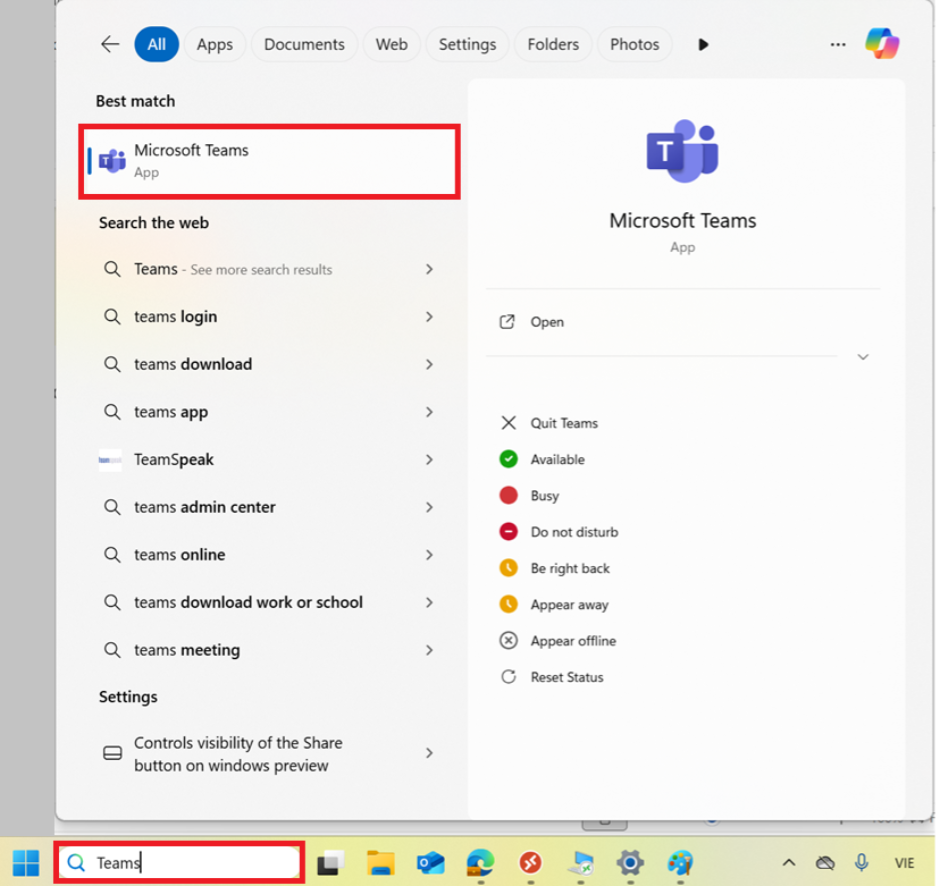Set status to Be right back

(x=555, y=568)
